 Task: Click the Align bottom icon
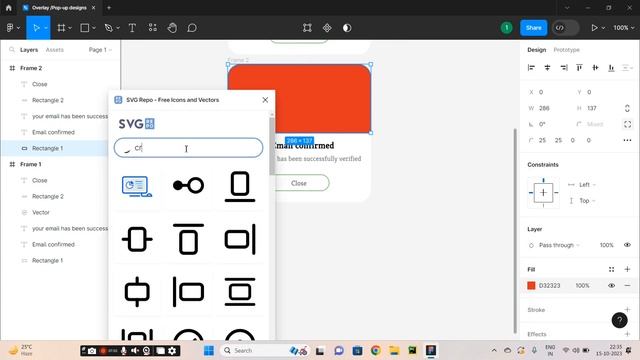(x=611, y=68)
